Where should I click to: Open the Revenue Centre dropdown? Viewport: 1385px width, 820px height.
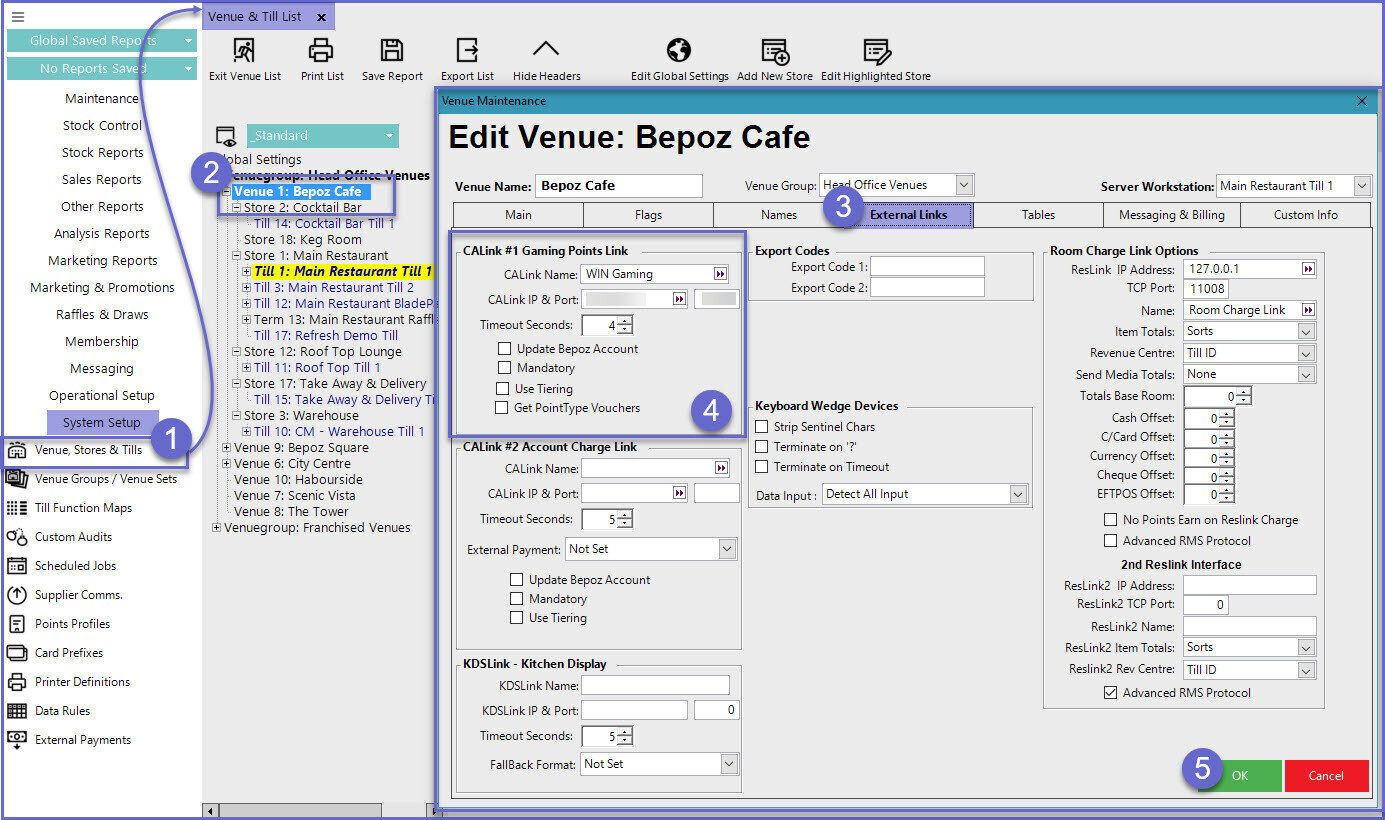click(x=1306, y=353)
